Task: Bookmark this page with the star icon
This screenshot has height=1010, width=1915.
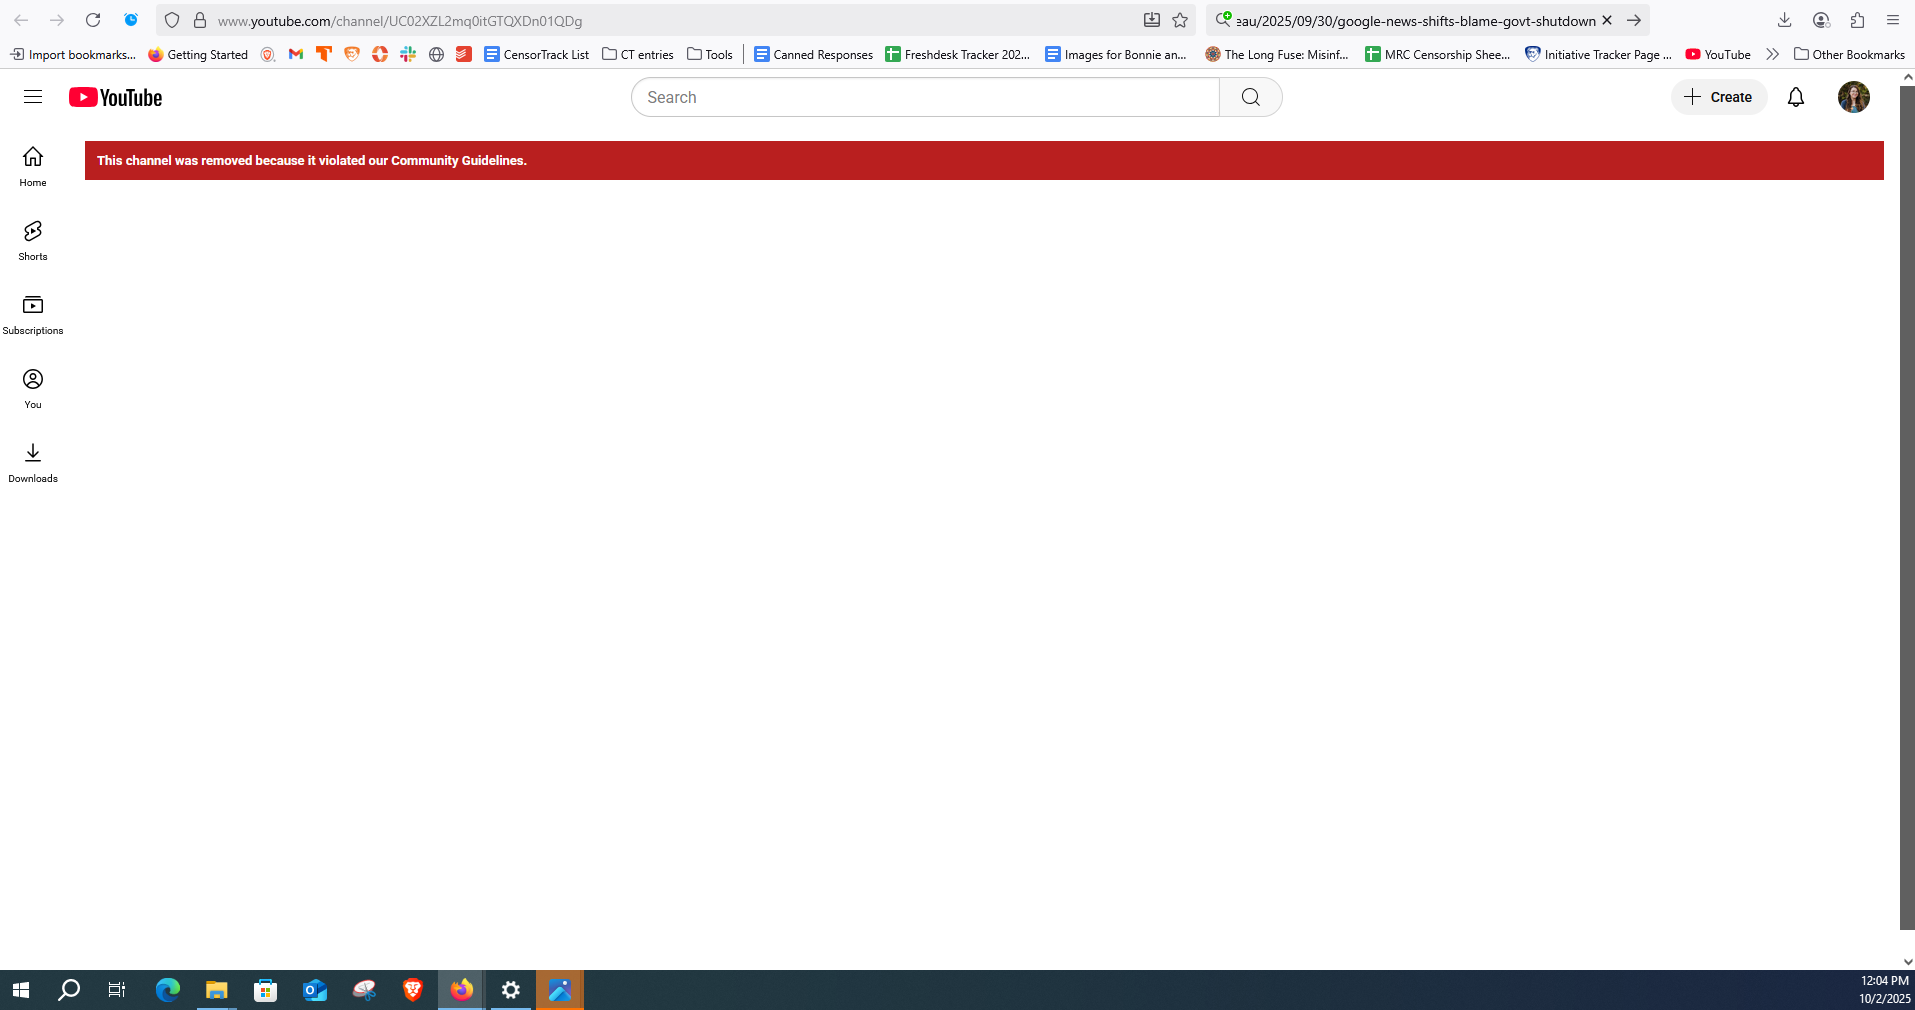Action: [x=1180, y=20]
